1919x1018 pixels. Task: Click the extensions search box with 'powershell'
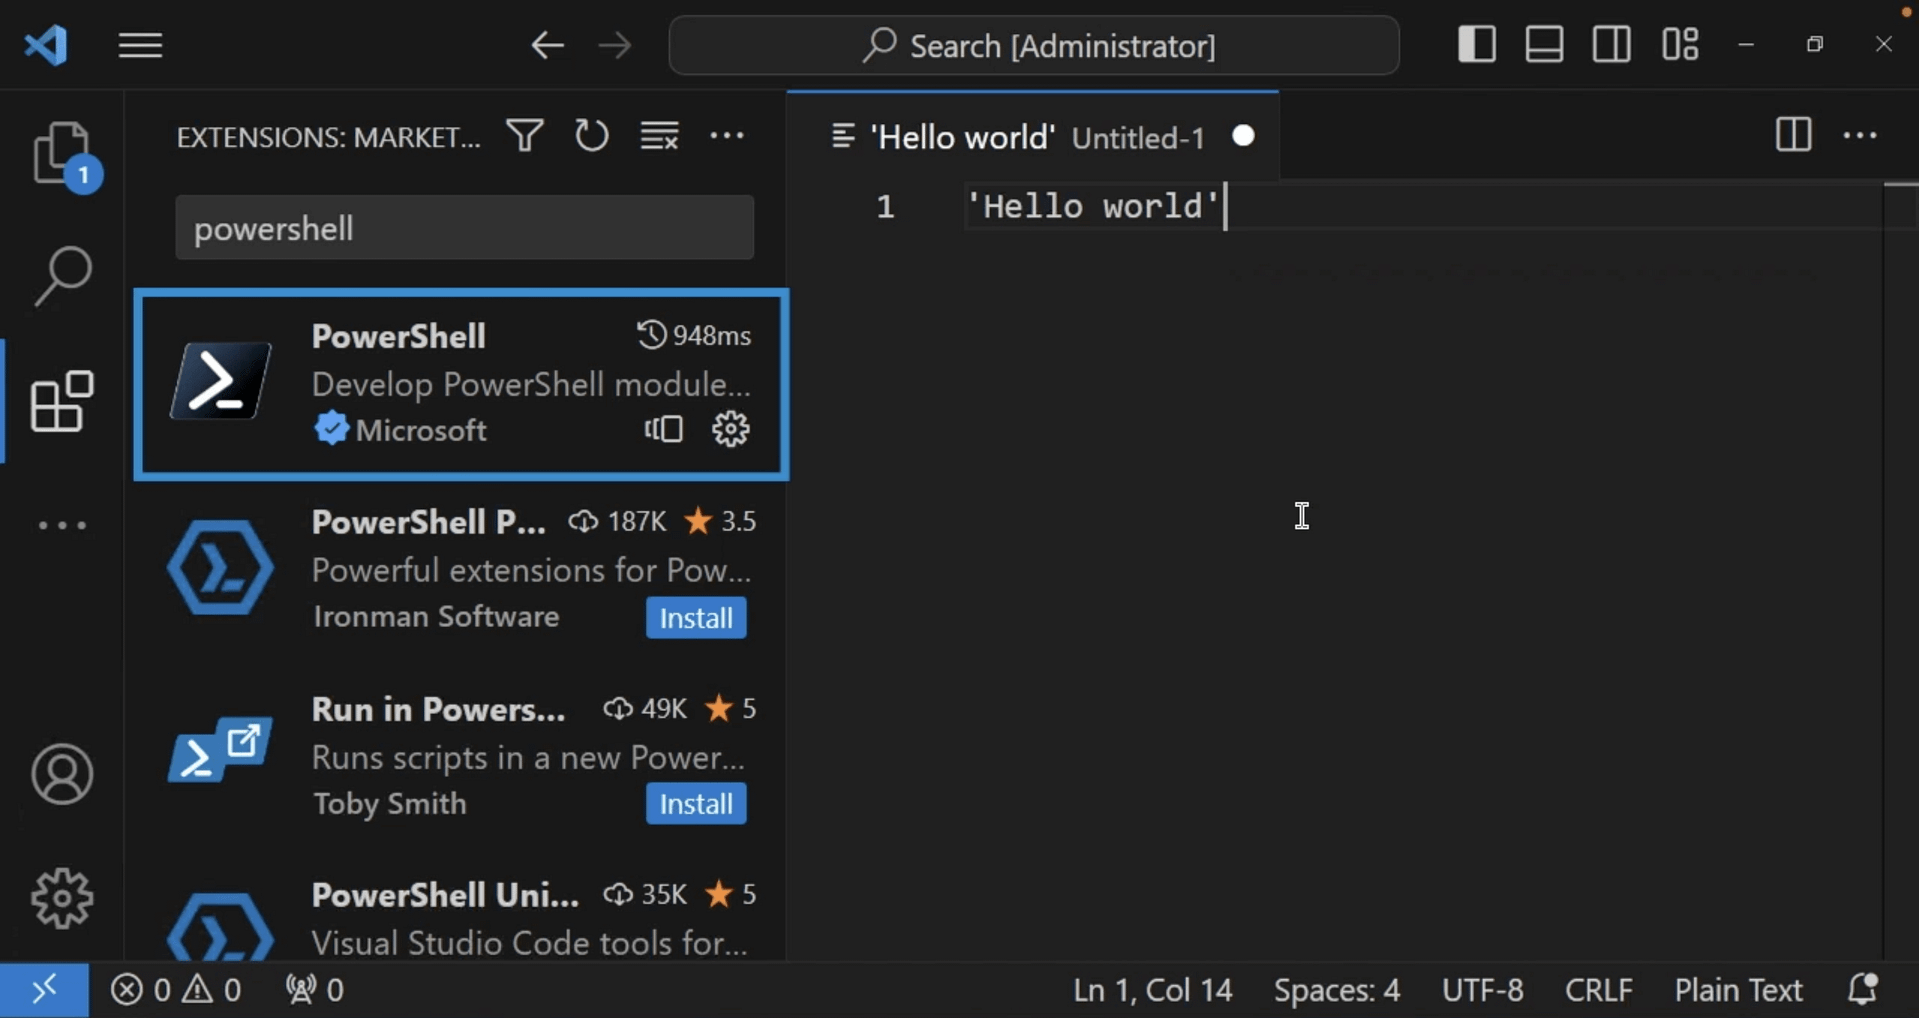coord(464,228)
